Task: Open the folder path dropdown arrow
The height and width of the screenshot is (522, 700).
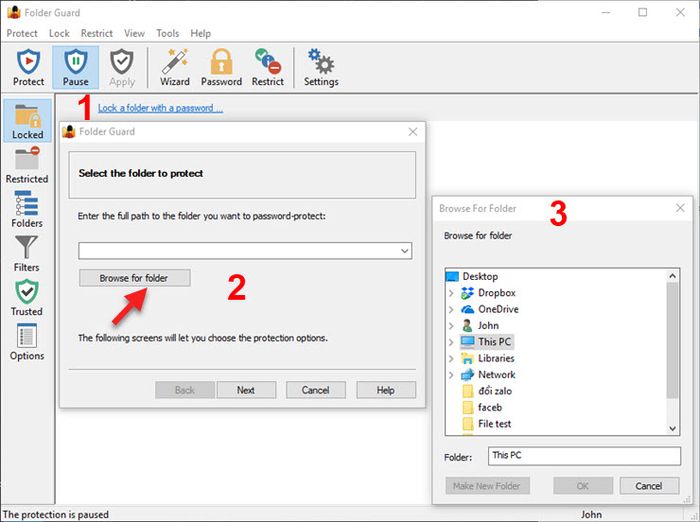Action: [x=404, y=251]
